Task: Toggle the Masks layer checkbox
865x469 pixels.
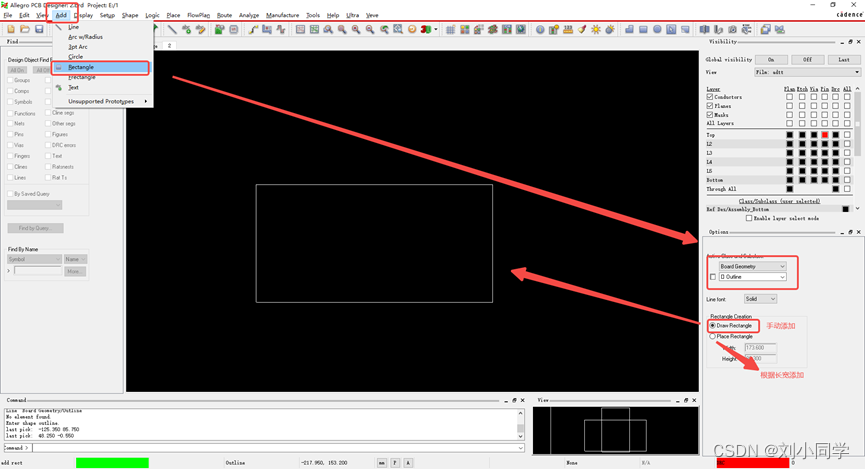Action: click(x=710, y=114)
